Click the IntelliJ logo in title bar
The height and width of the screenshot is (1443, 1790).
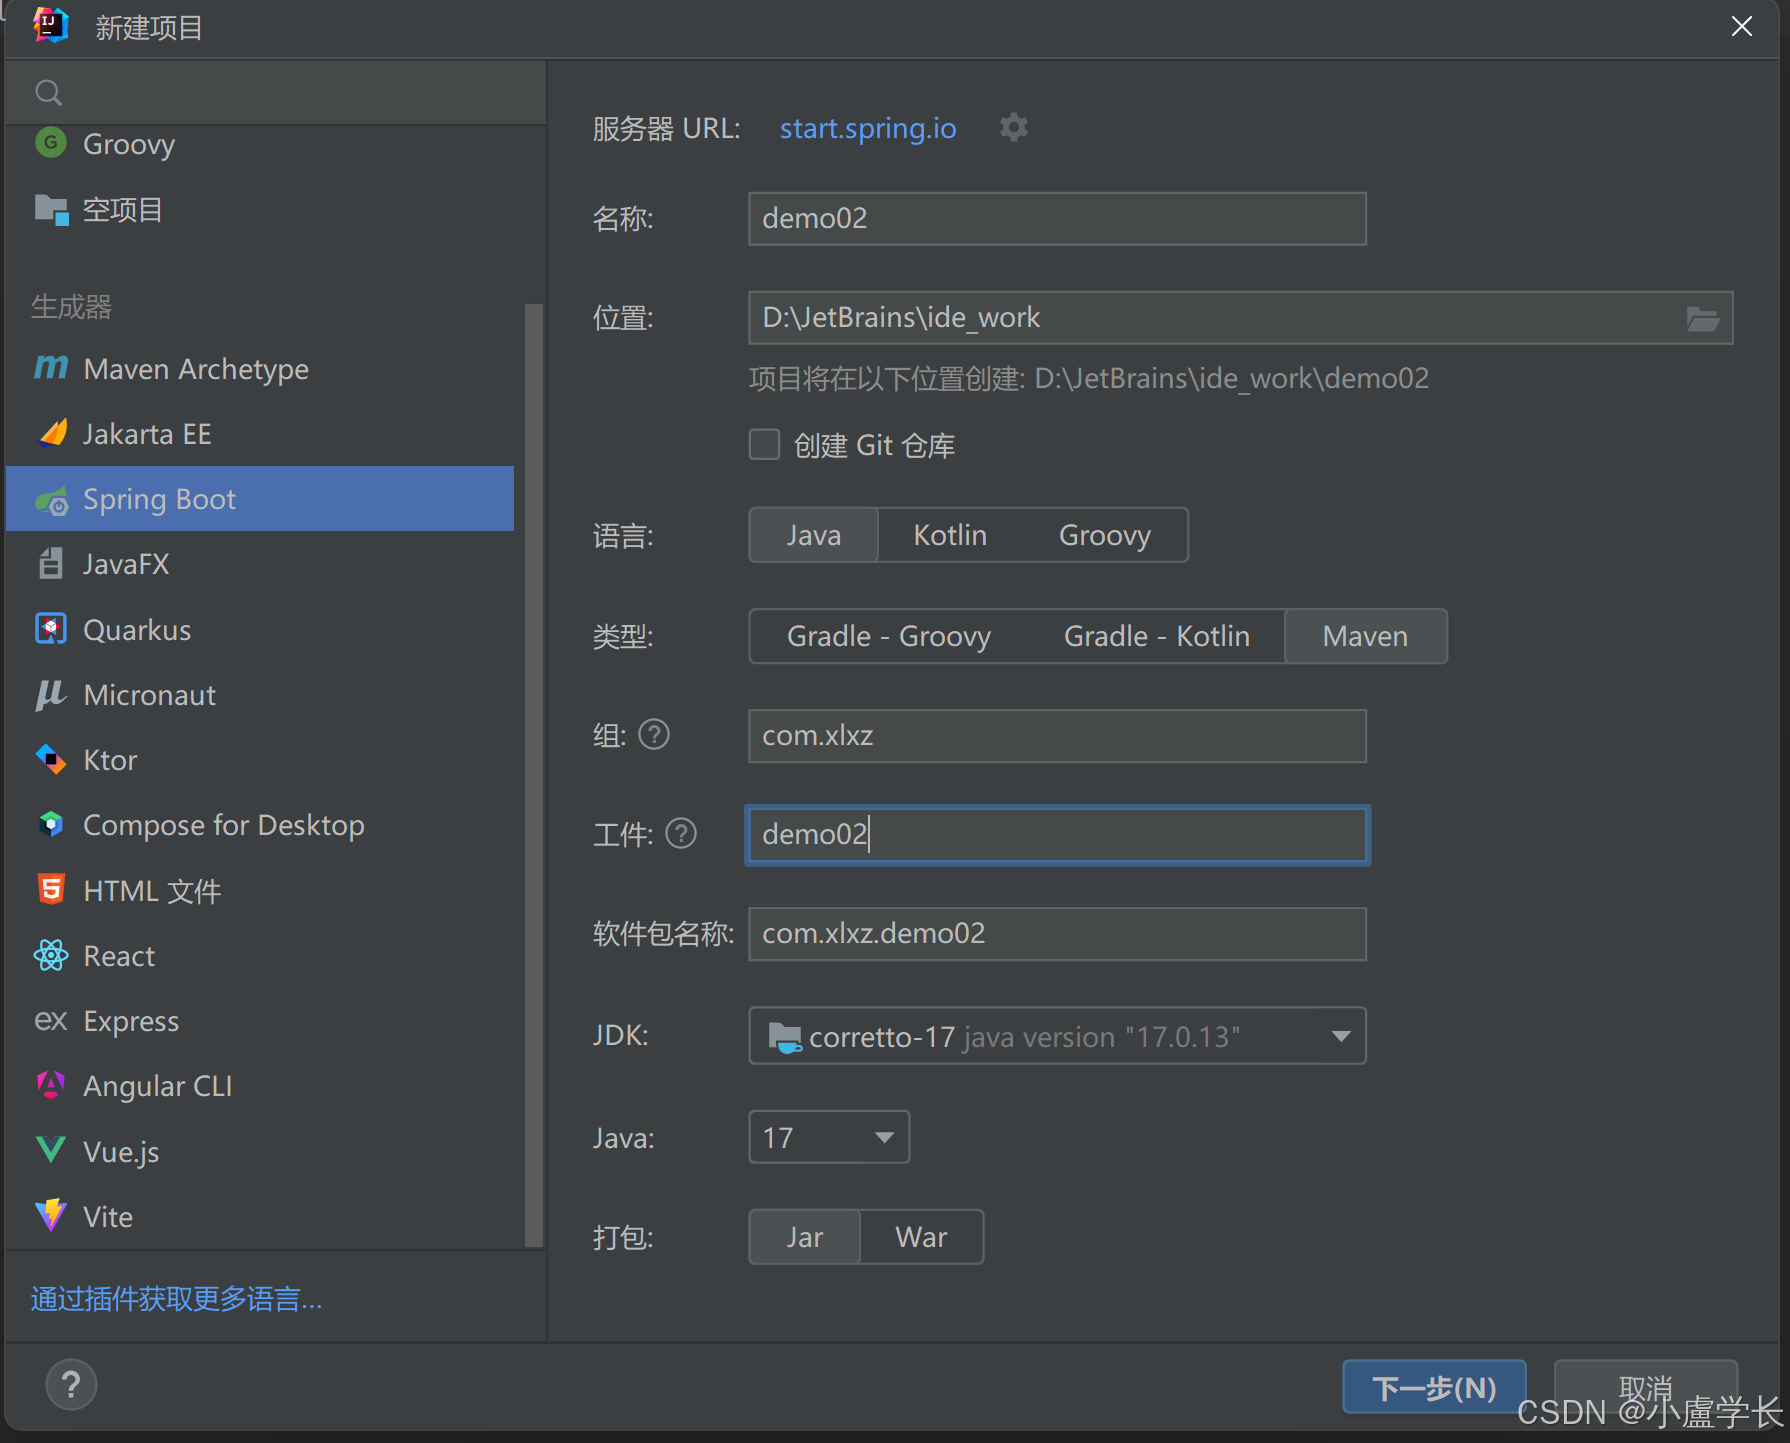[x=50, y=25]
